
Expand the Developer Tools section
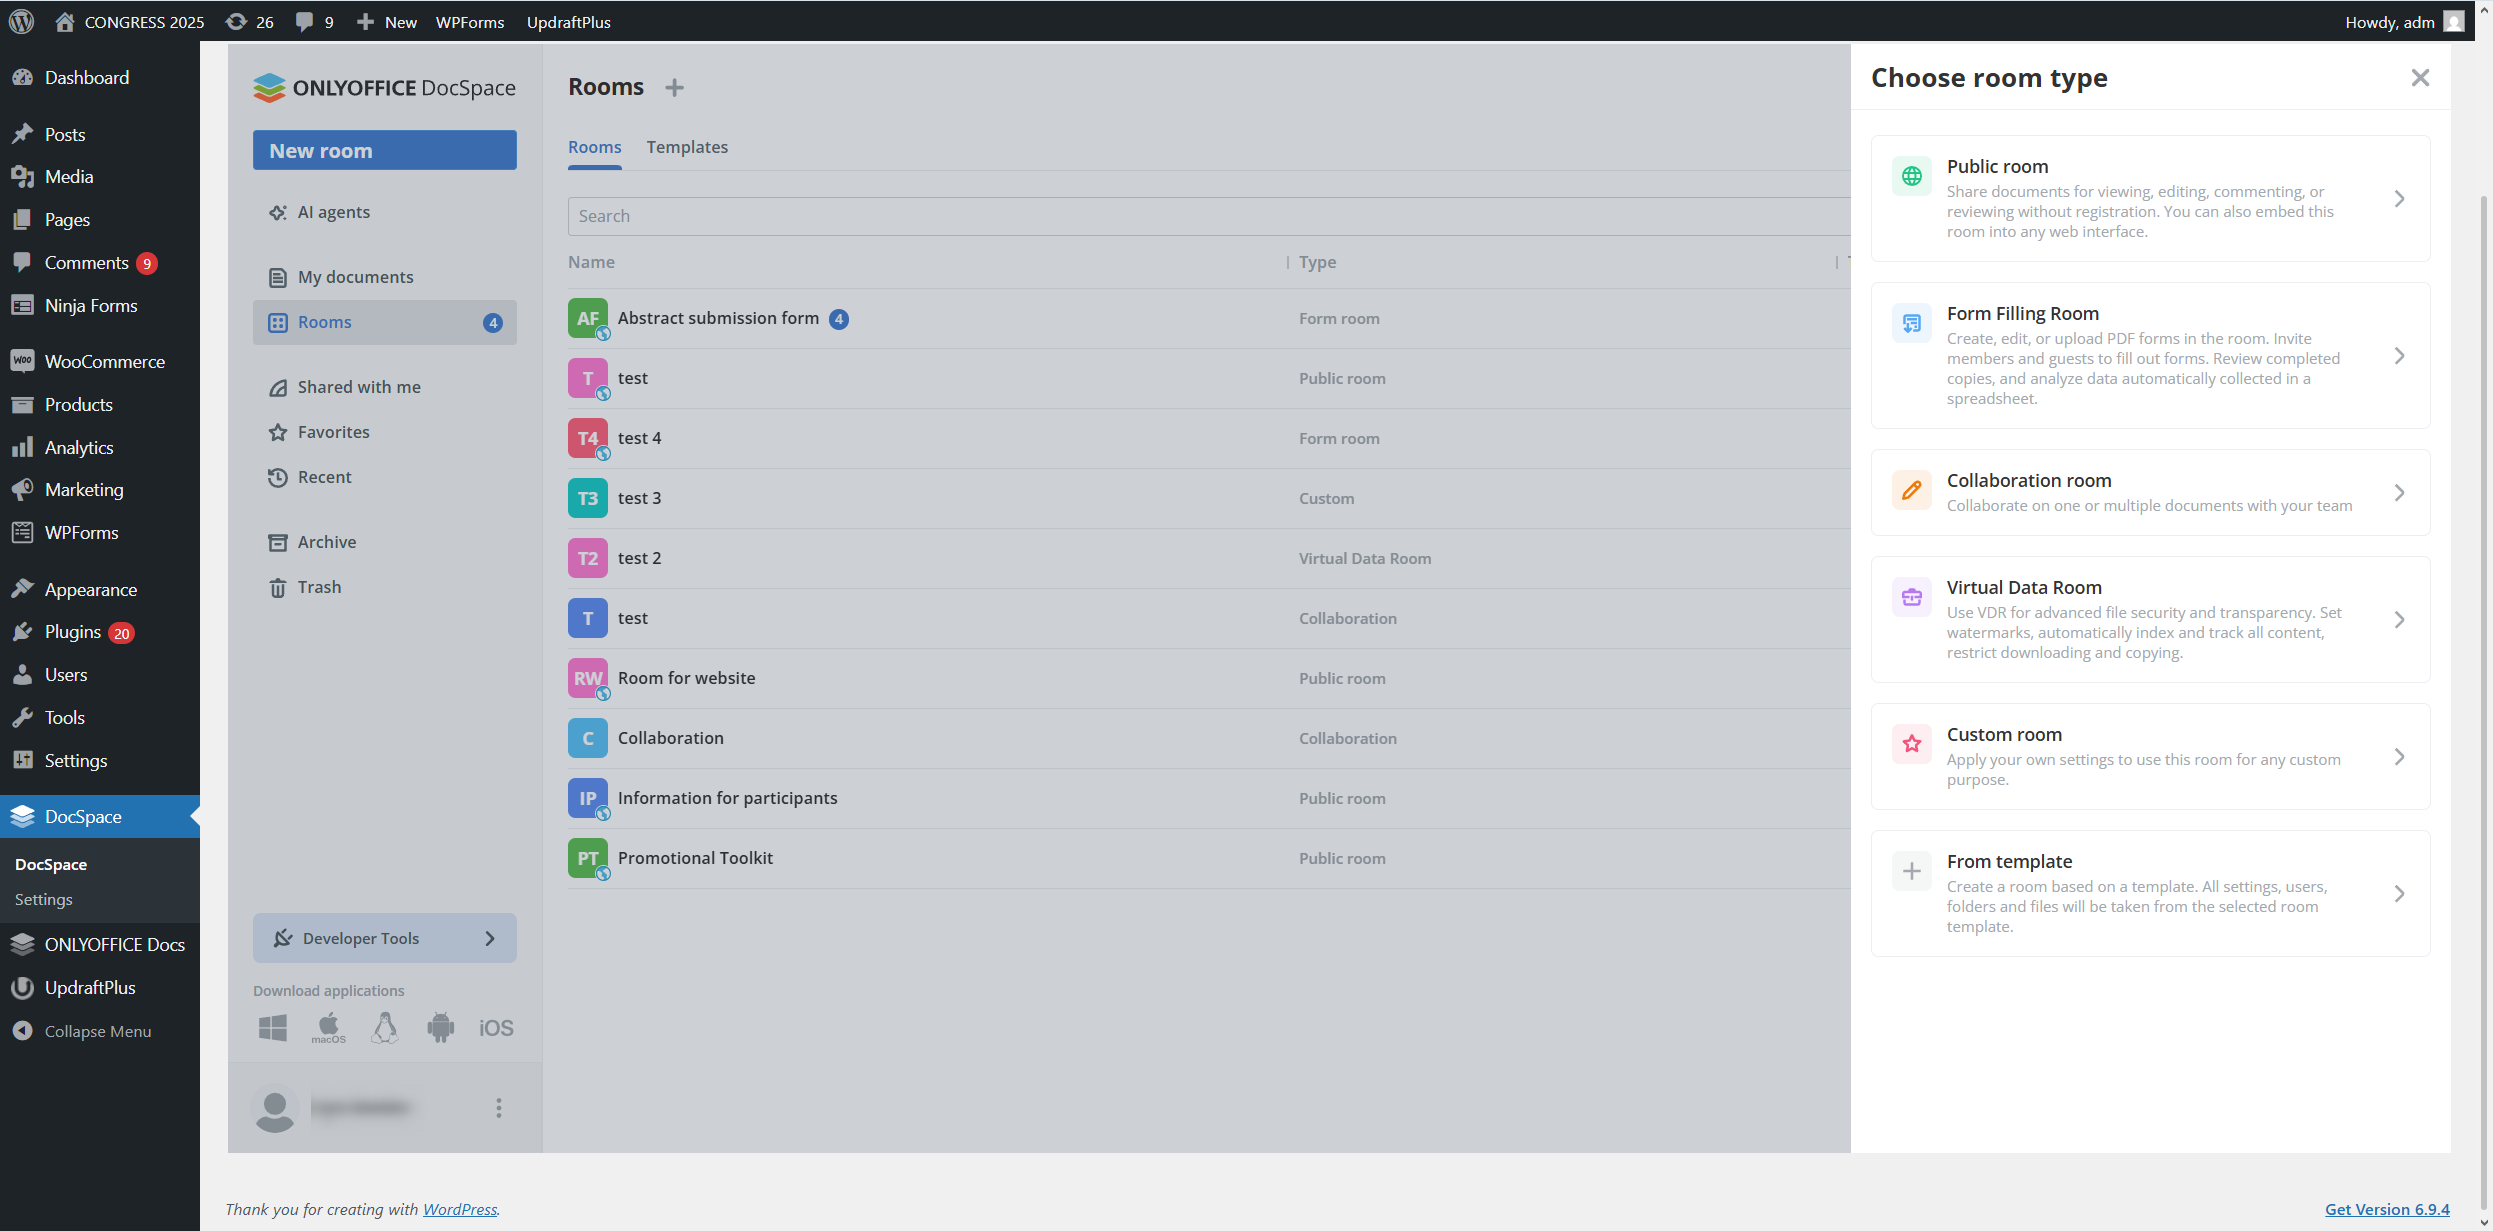coord(384,938)
